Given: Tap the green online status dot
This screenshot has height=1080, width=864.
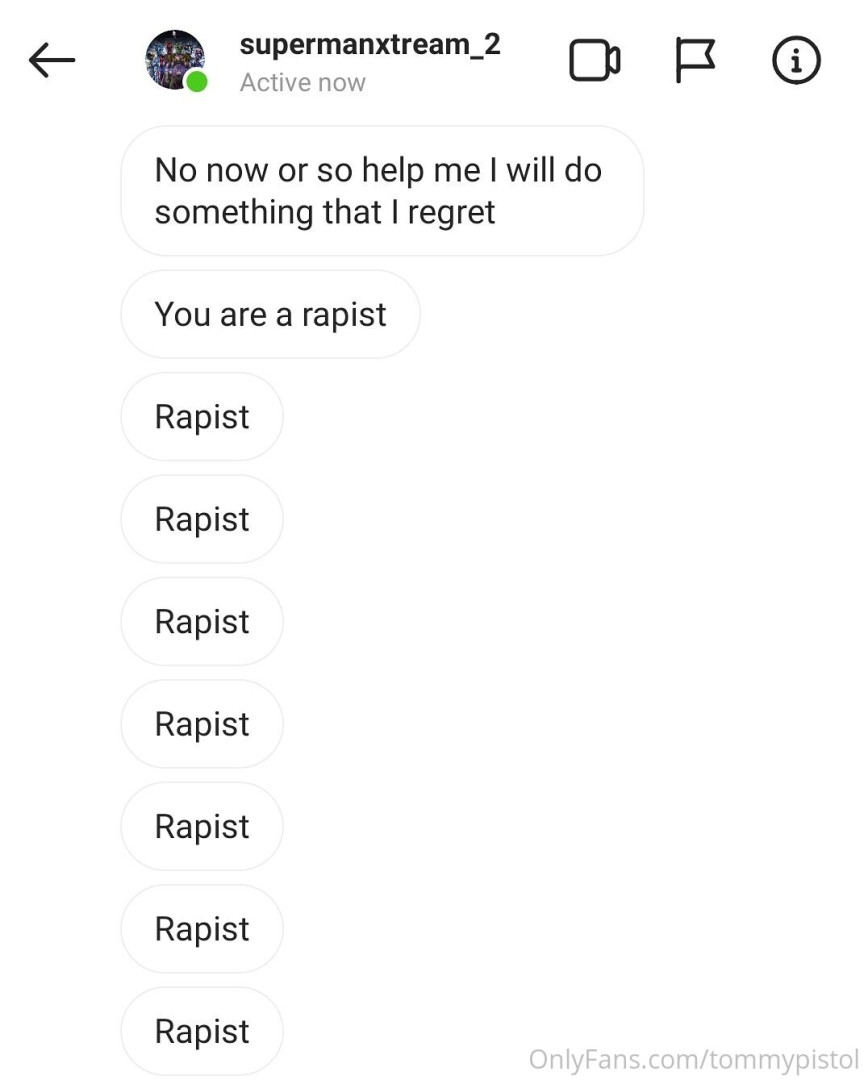Looking at the screenshot, I should pyautogui.click(x=197, y=83).
